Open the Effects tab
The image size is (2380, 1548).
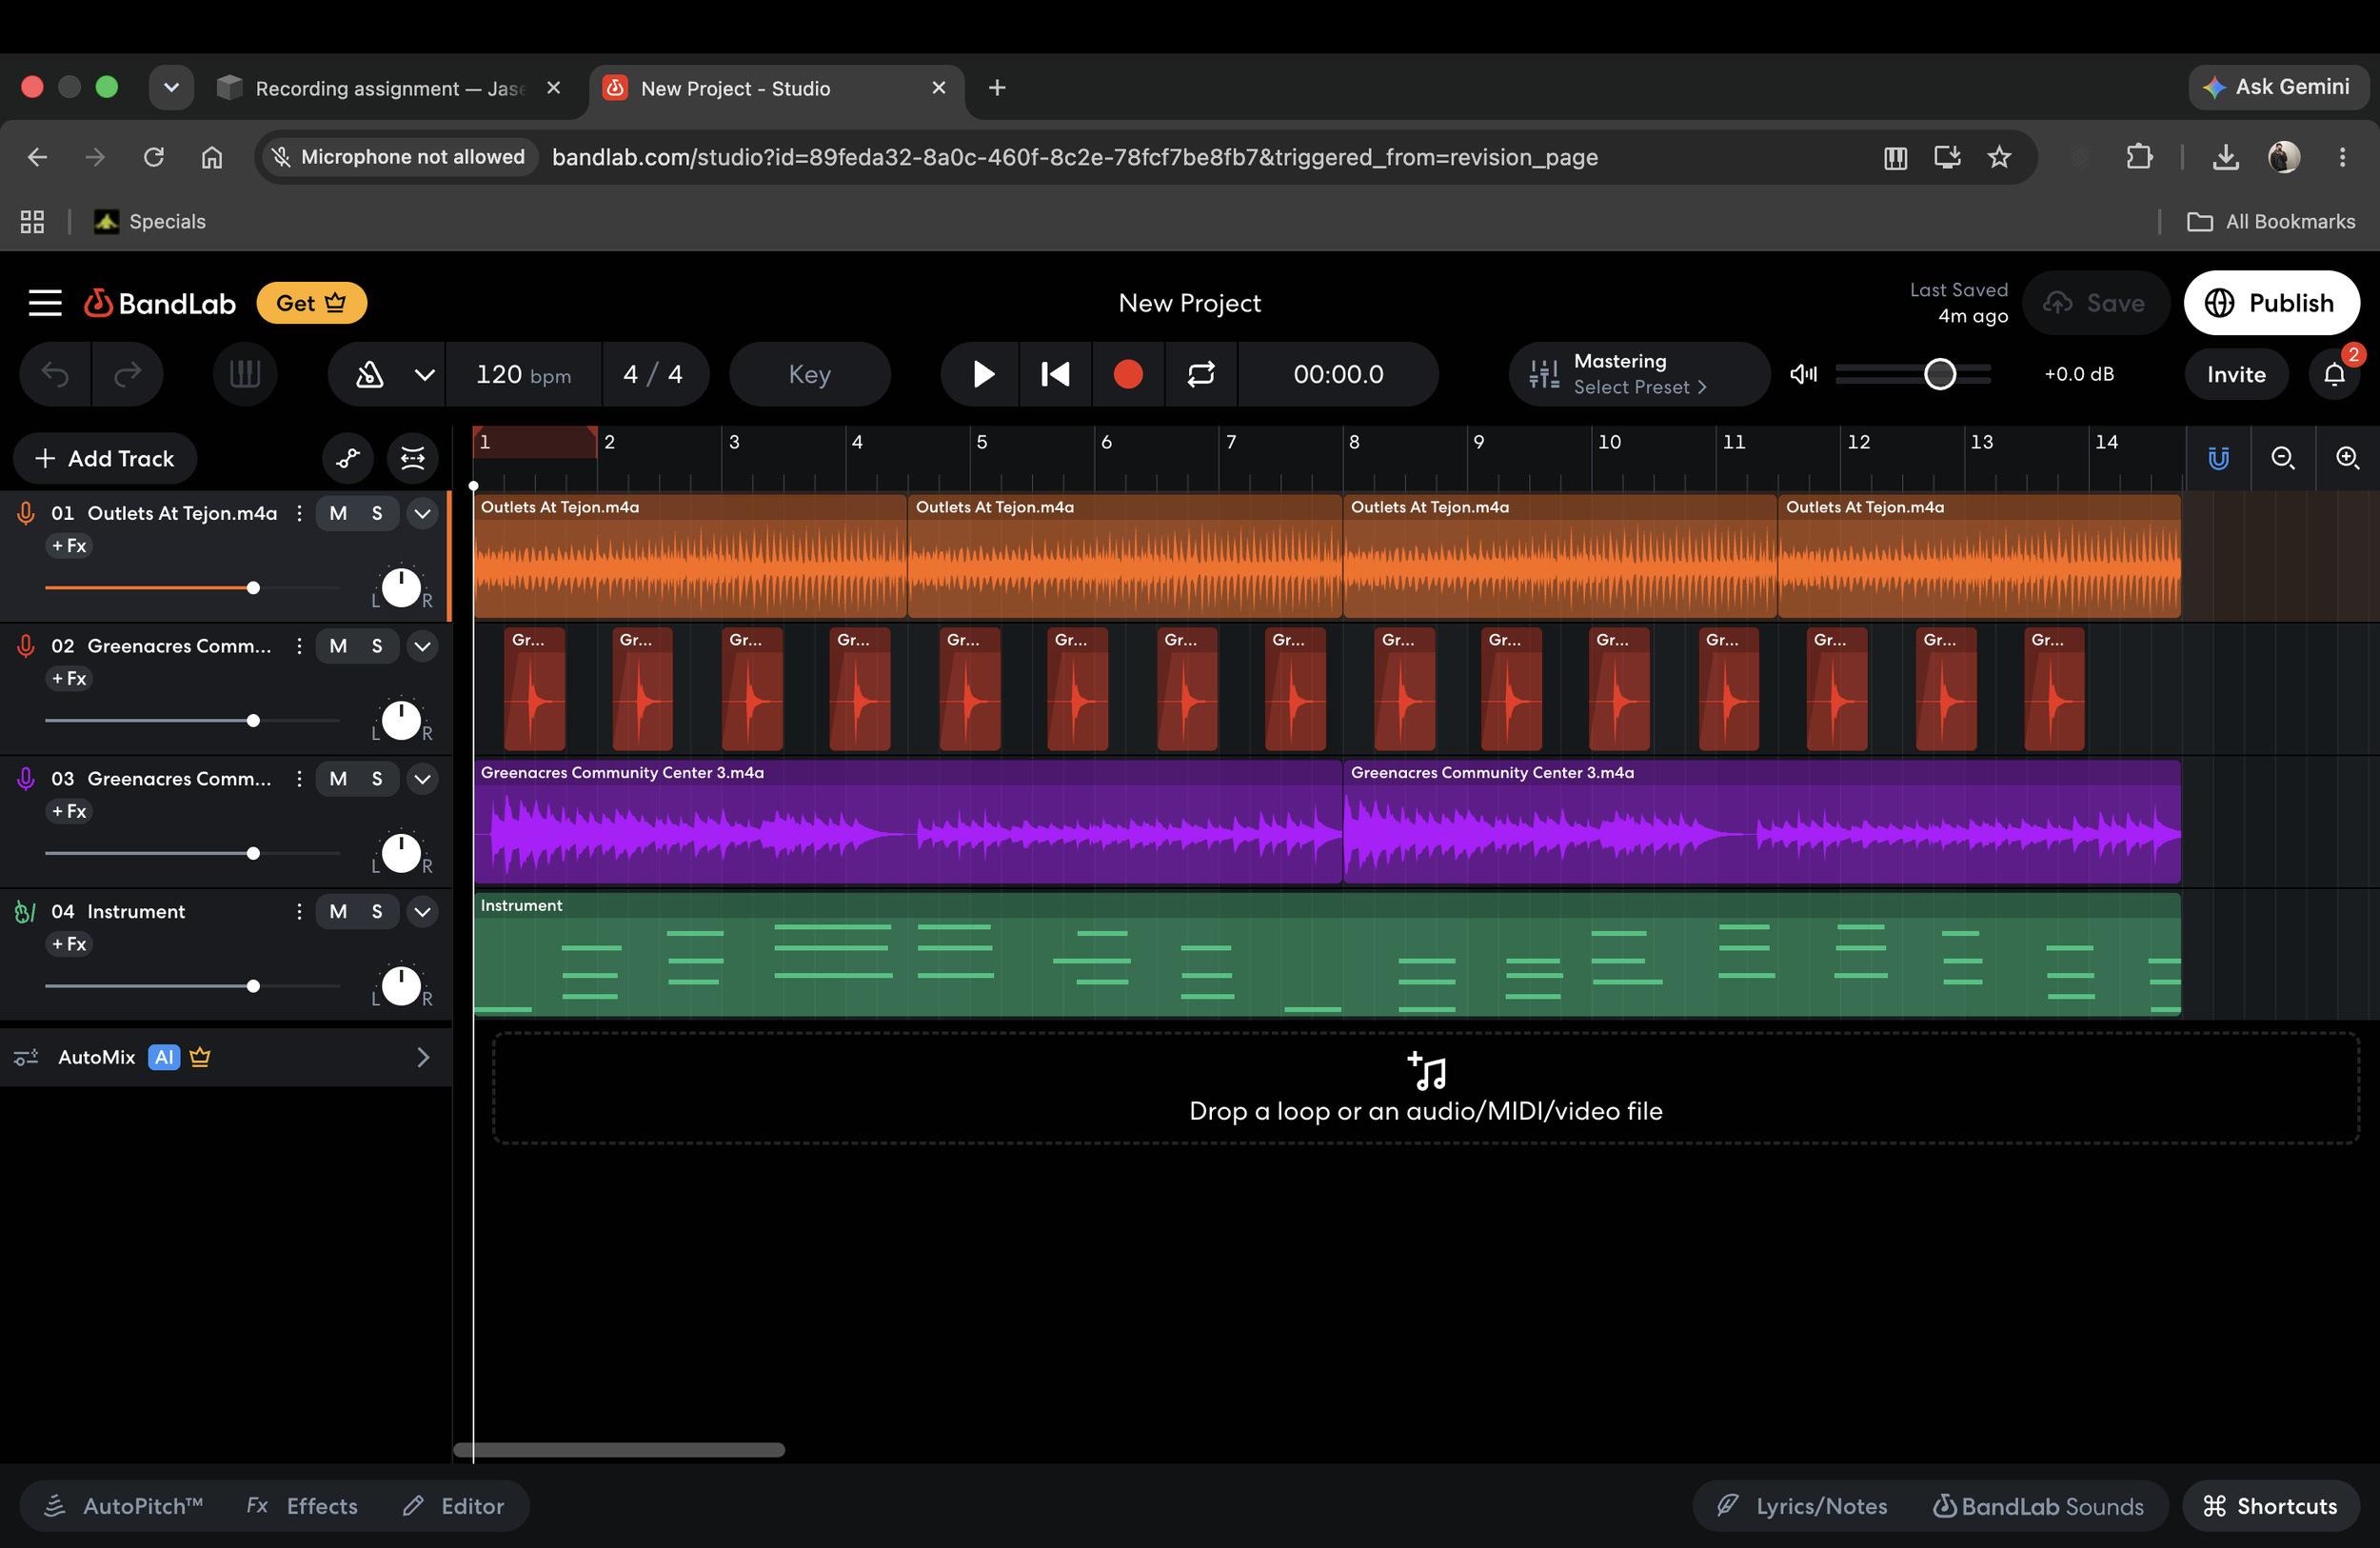coord(302,1506)
